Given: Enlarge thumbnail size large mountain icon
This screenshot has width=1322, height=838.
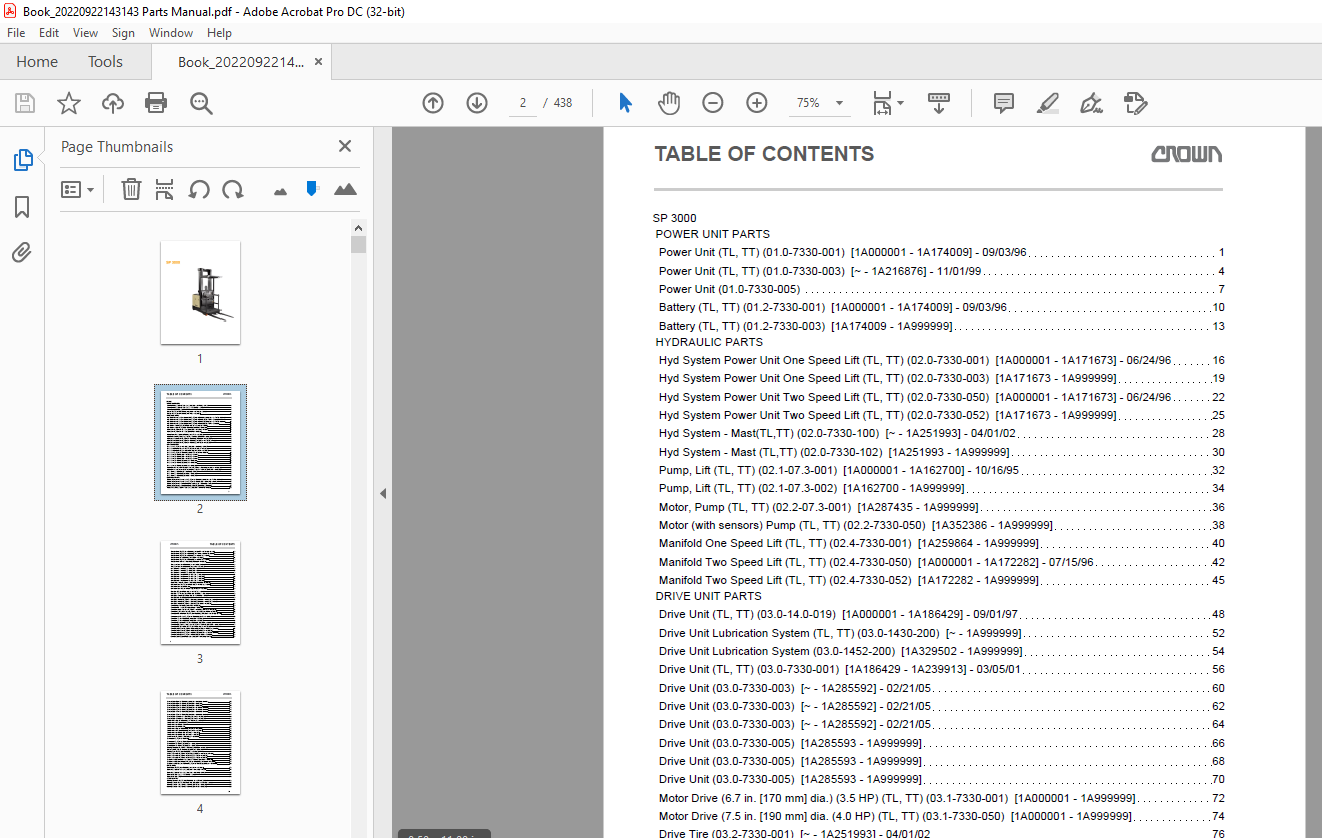Looking at the screenshot, I should pos(345,189).
